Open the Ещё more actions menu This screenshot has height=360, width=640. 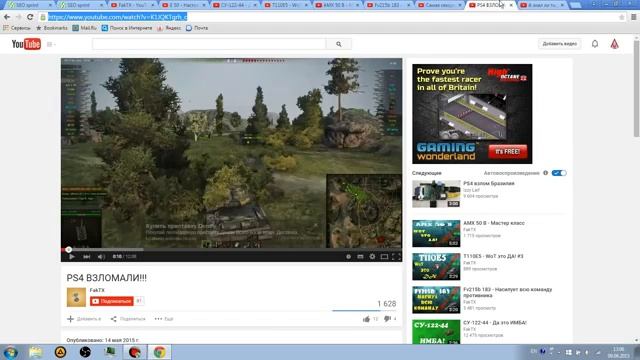[164, 319]
